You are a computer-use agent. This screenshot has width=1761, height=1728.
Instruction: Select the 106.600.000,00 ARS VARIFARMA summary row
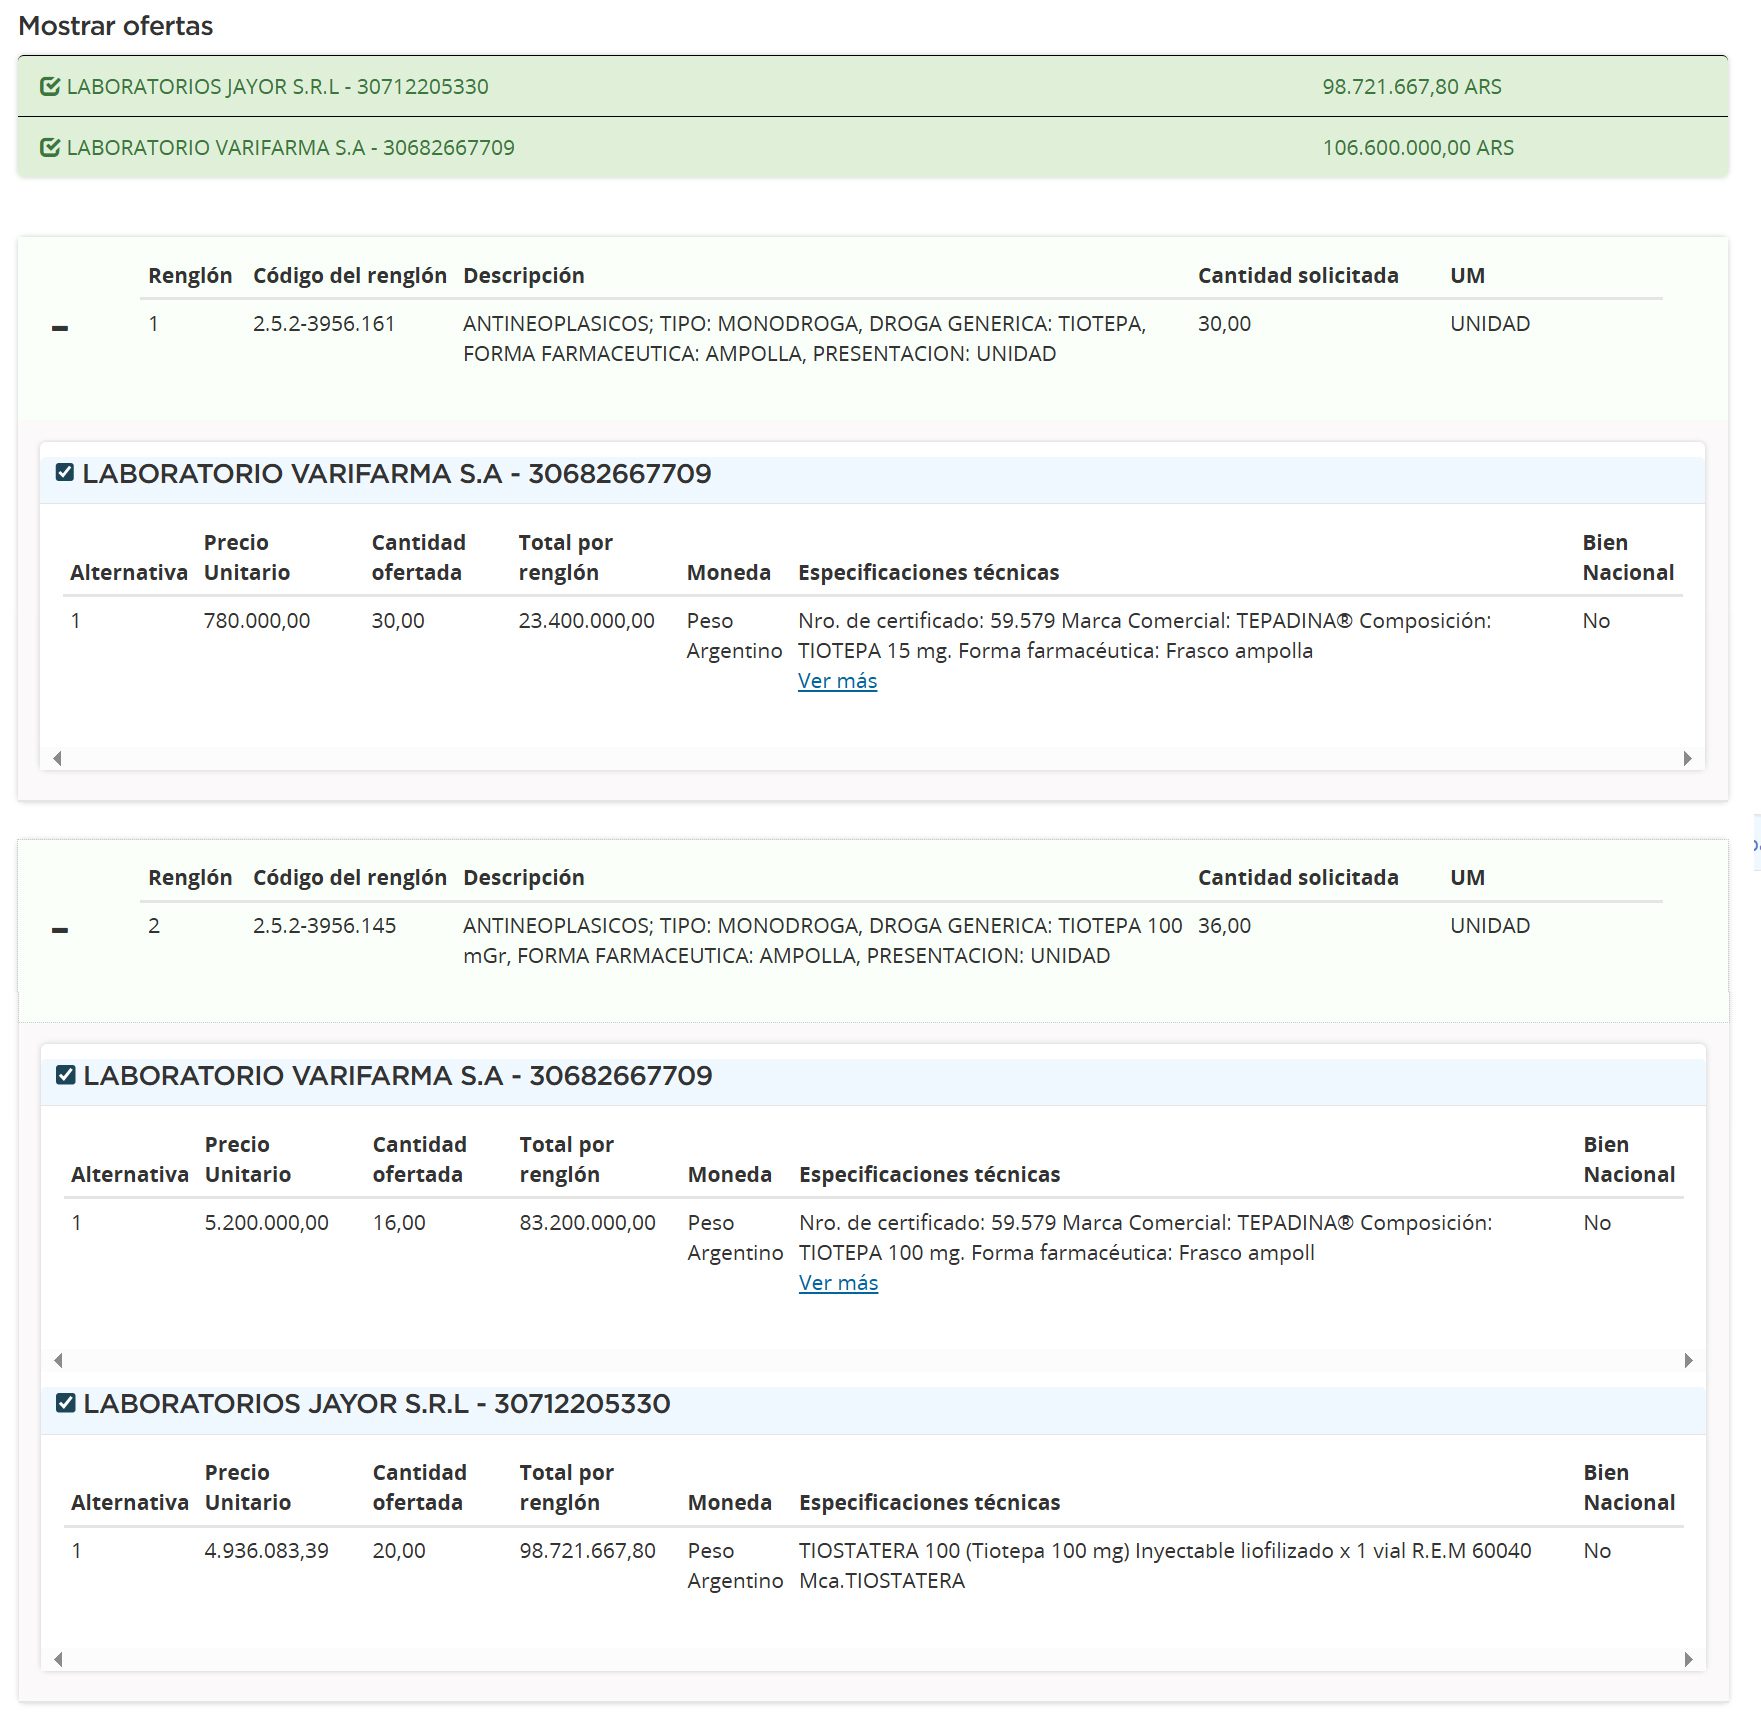pyautogui.click(x=872, y=148)
